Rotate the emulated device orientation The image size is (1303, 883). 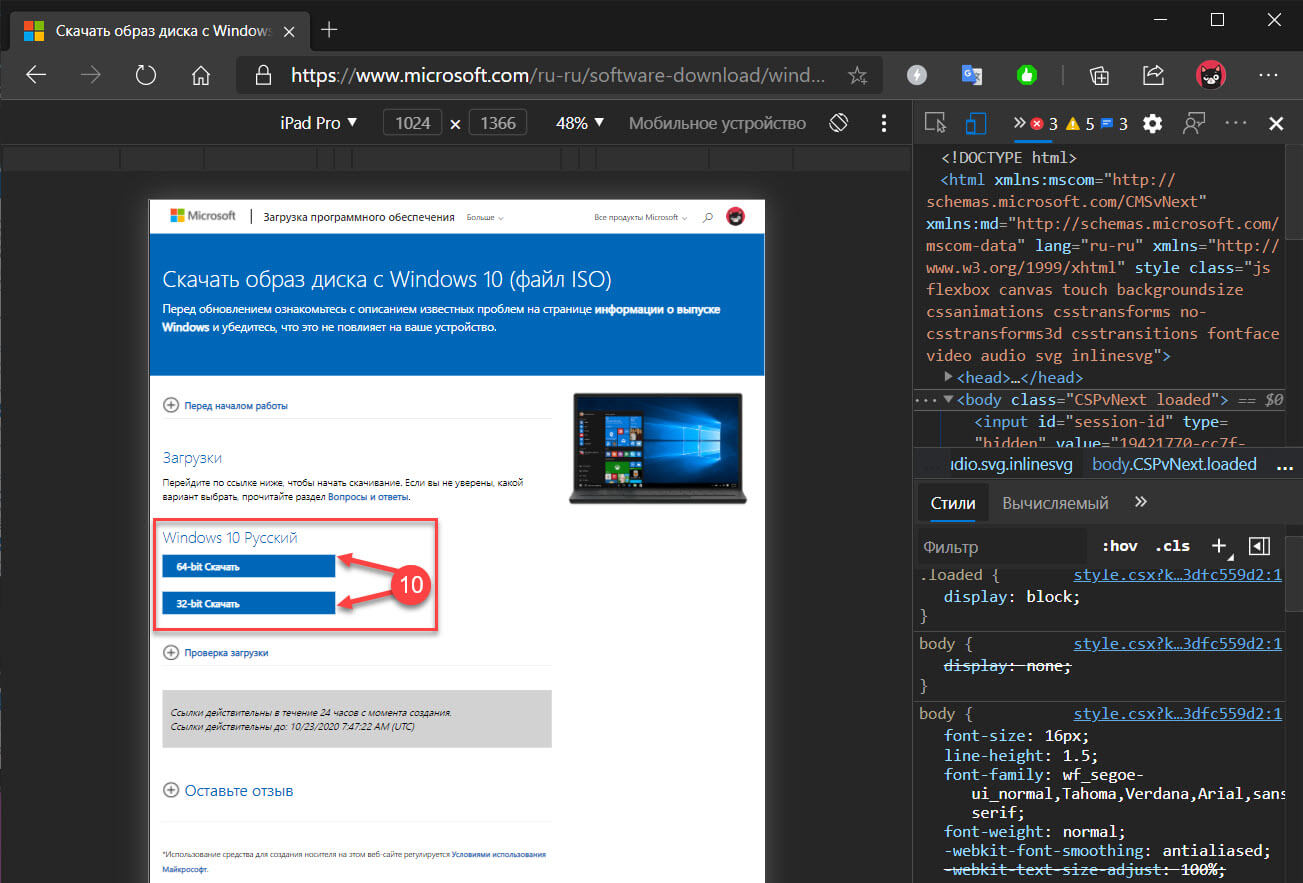838,123
